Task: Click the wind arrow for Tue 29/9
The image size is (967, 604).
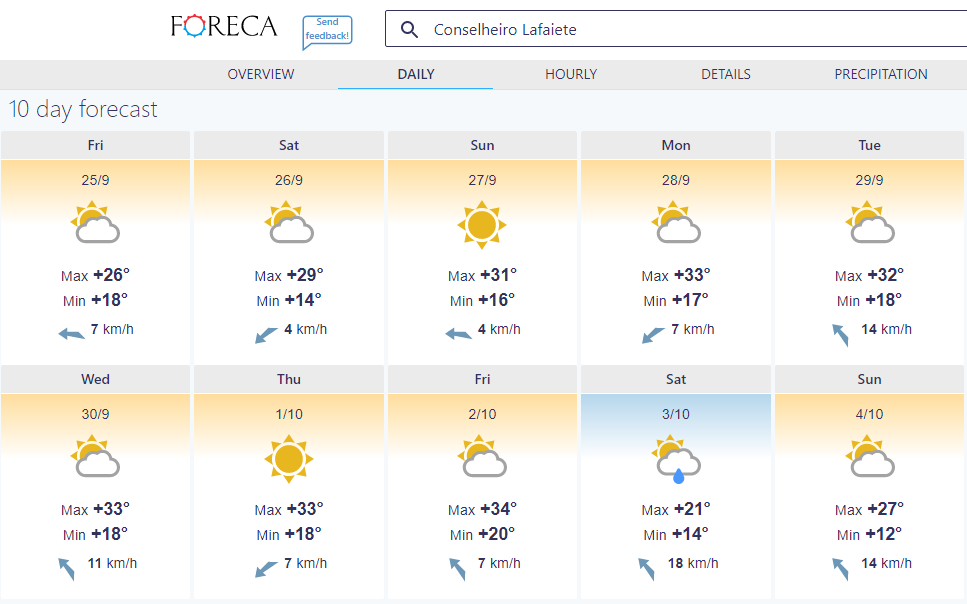Action: tap(840, 334)
